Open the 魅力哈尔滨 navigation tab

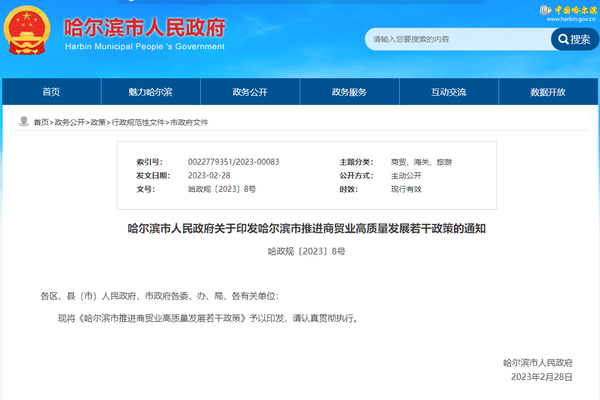coord(150,92)
